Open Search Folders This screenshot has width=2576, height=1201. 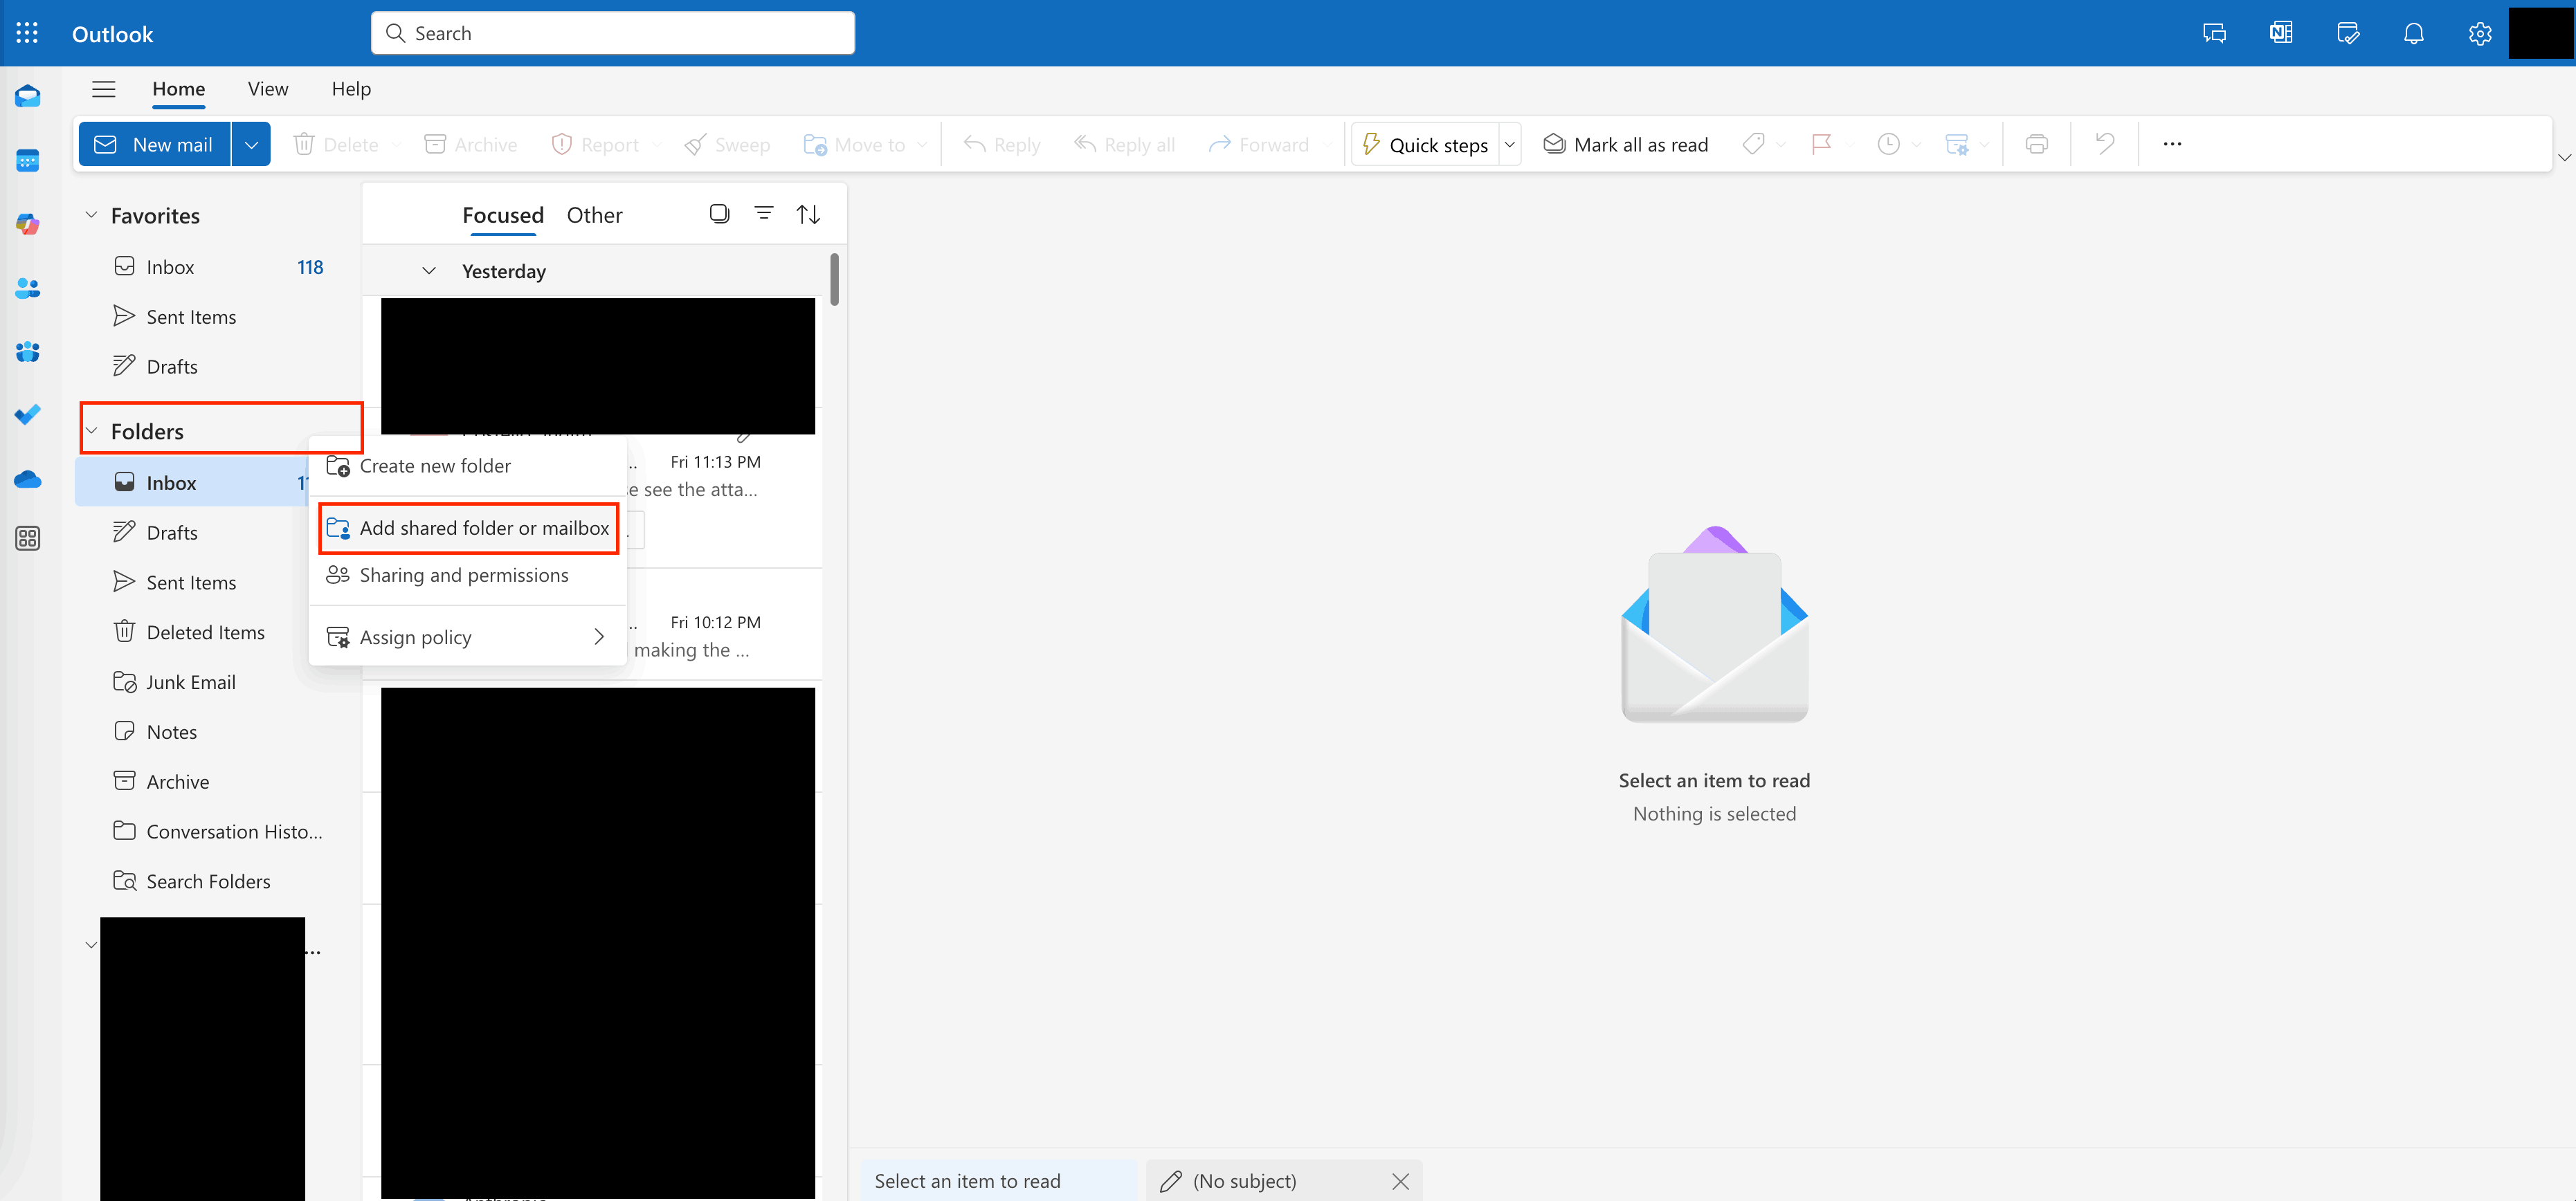218,881
